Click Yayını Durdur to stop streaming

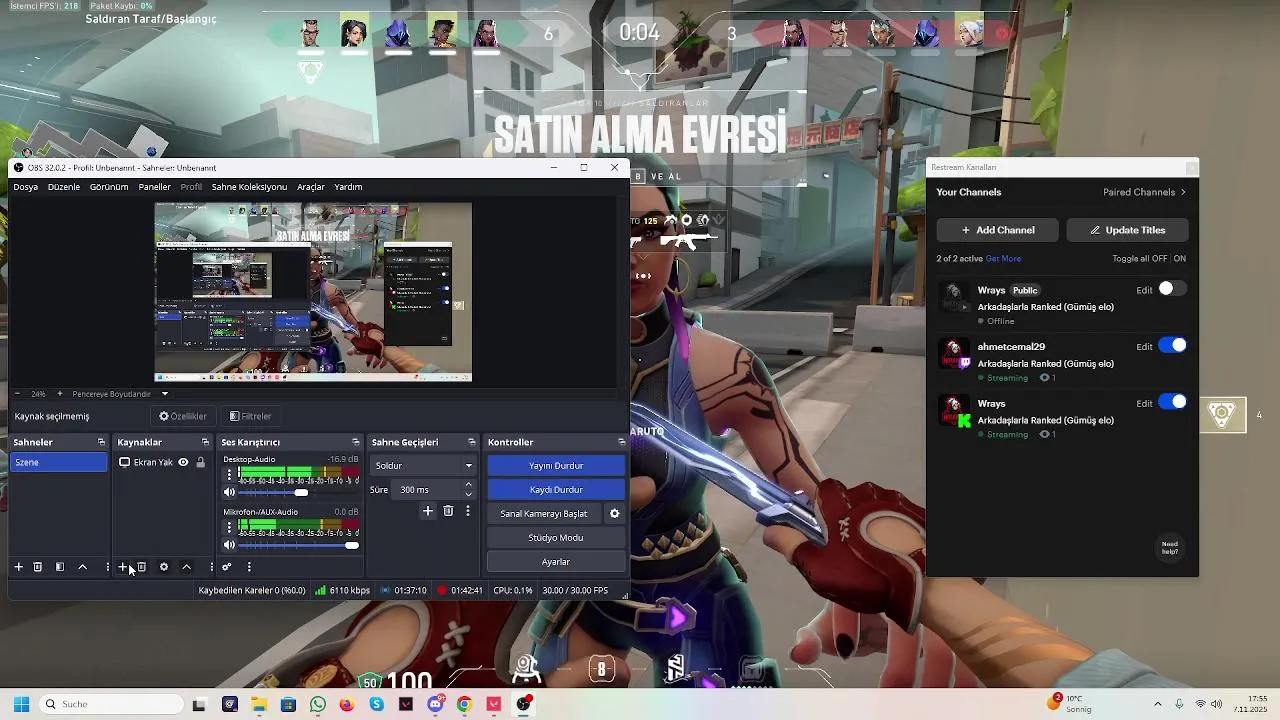click(x=556, y=466)
